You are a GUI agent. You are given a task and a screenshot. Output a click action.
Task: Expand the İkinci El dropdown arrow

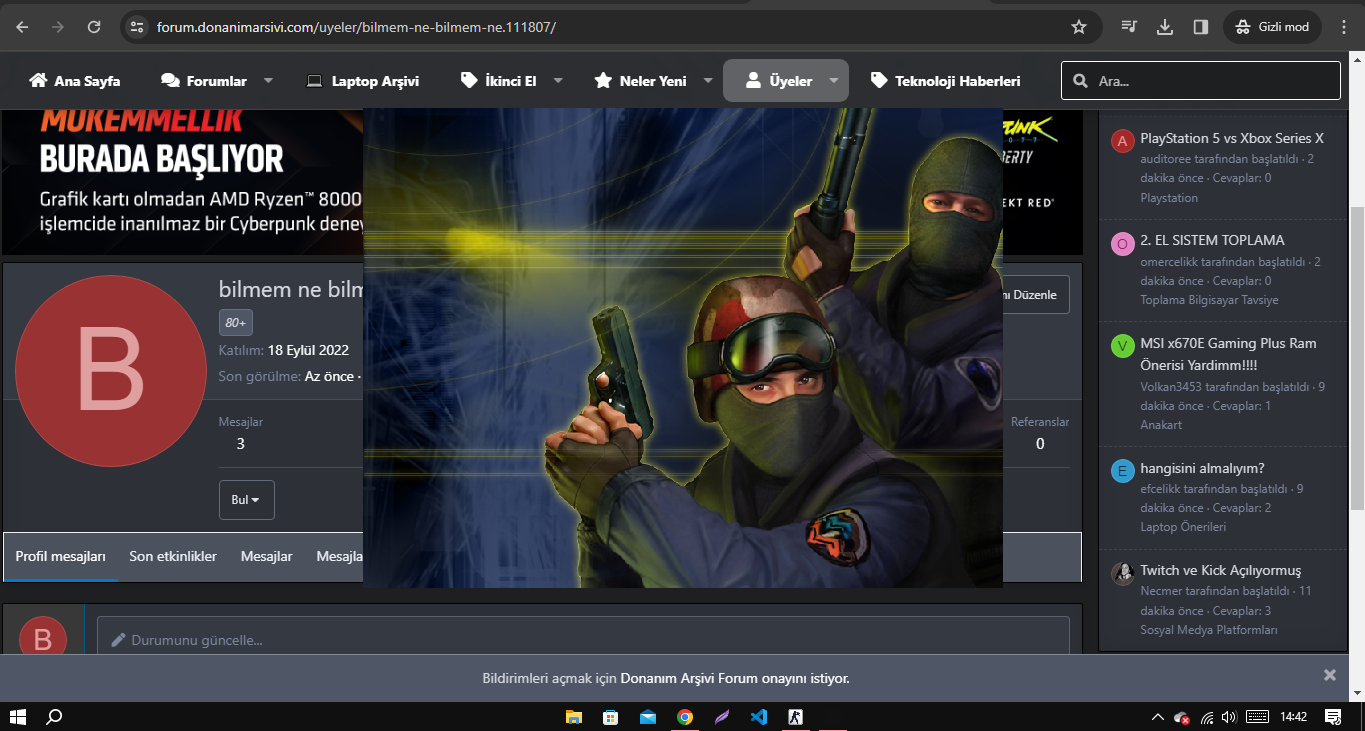pos(558,81)
